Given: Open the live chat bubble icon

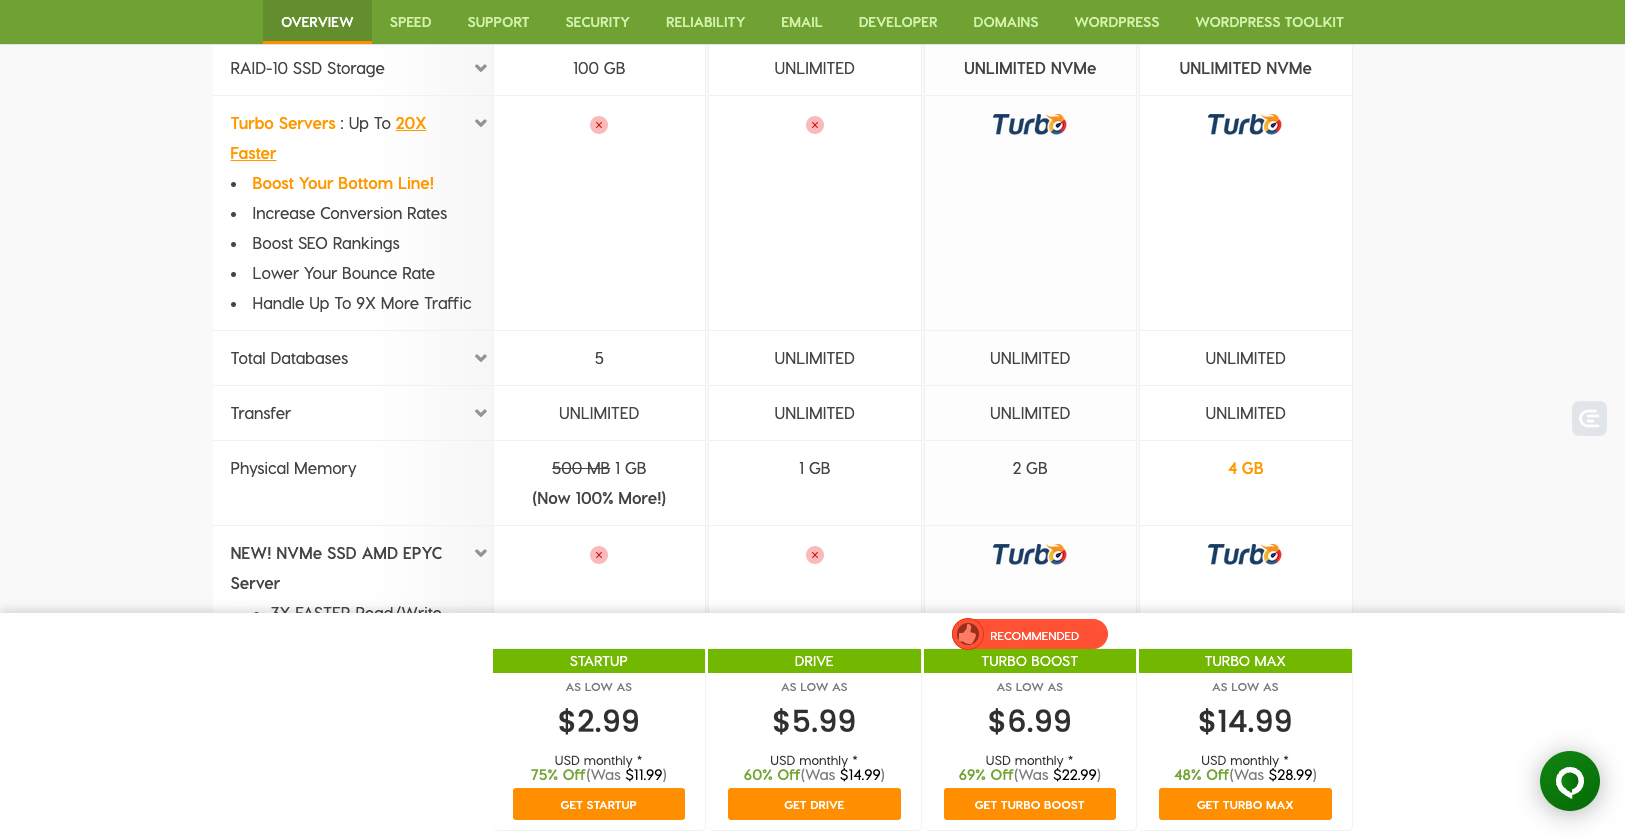Looking at the screenshot, I should 1569,781.
